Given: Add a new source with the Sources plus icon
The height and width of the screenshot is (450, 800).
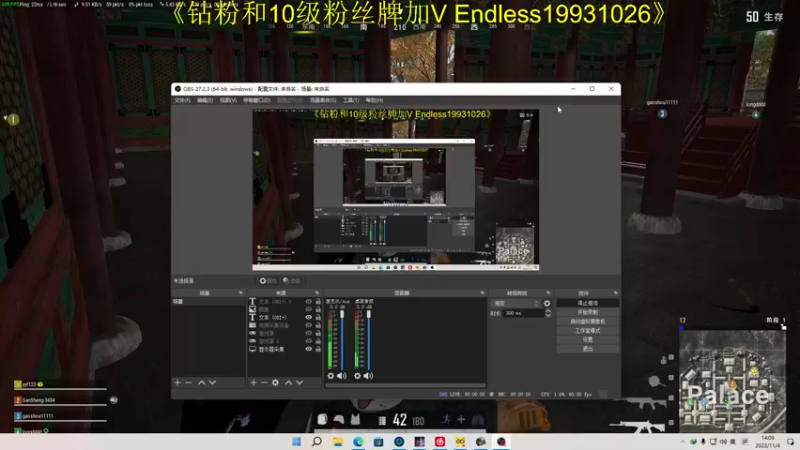Looking at the screenshot, I should [x=254, y=382].
